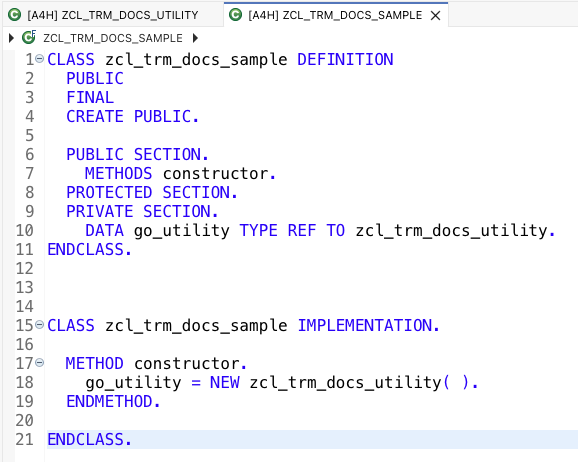
Task: Click the class icon on the ZCL_TRM_DOCS_UTILITY tab
Action: (14, 15)
